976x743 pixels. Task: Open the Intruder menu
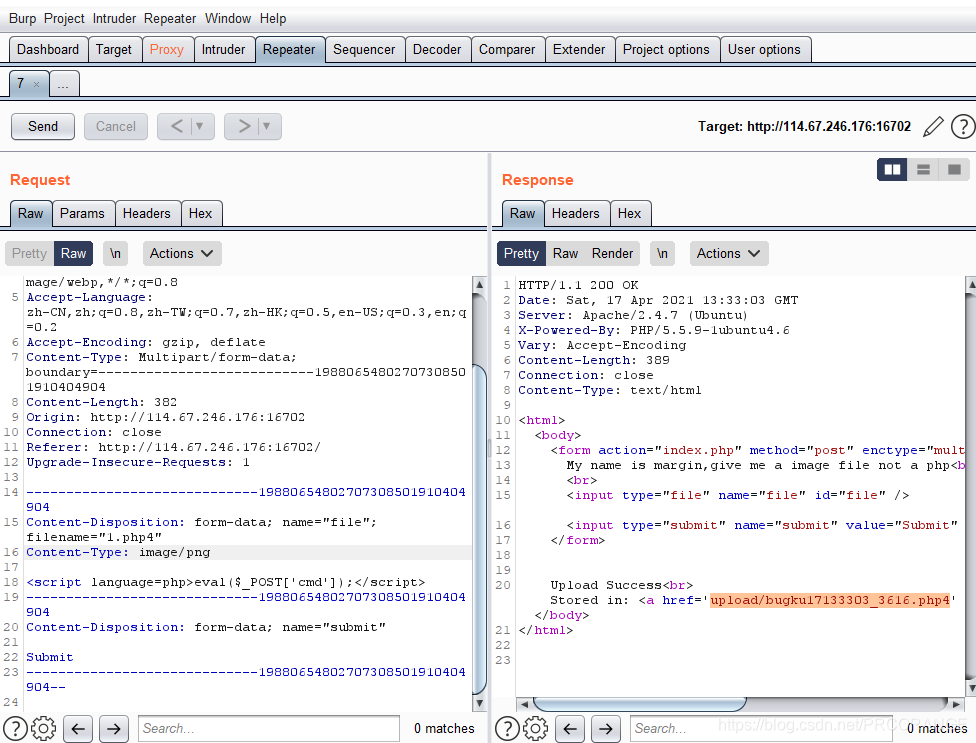tap(115, 19)
